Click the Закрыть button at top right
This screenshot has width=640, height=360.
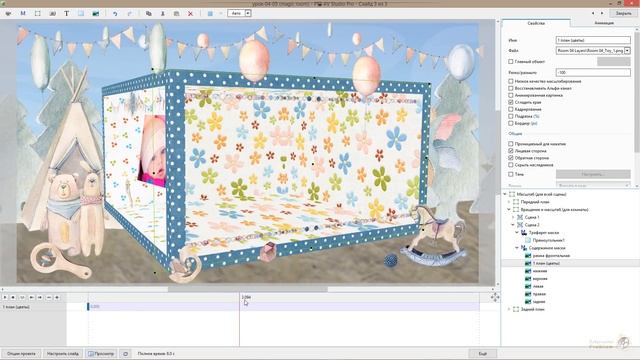623,13
